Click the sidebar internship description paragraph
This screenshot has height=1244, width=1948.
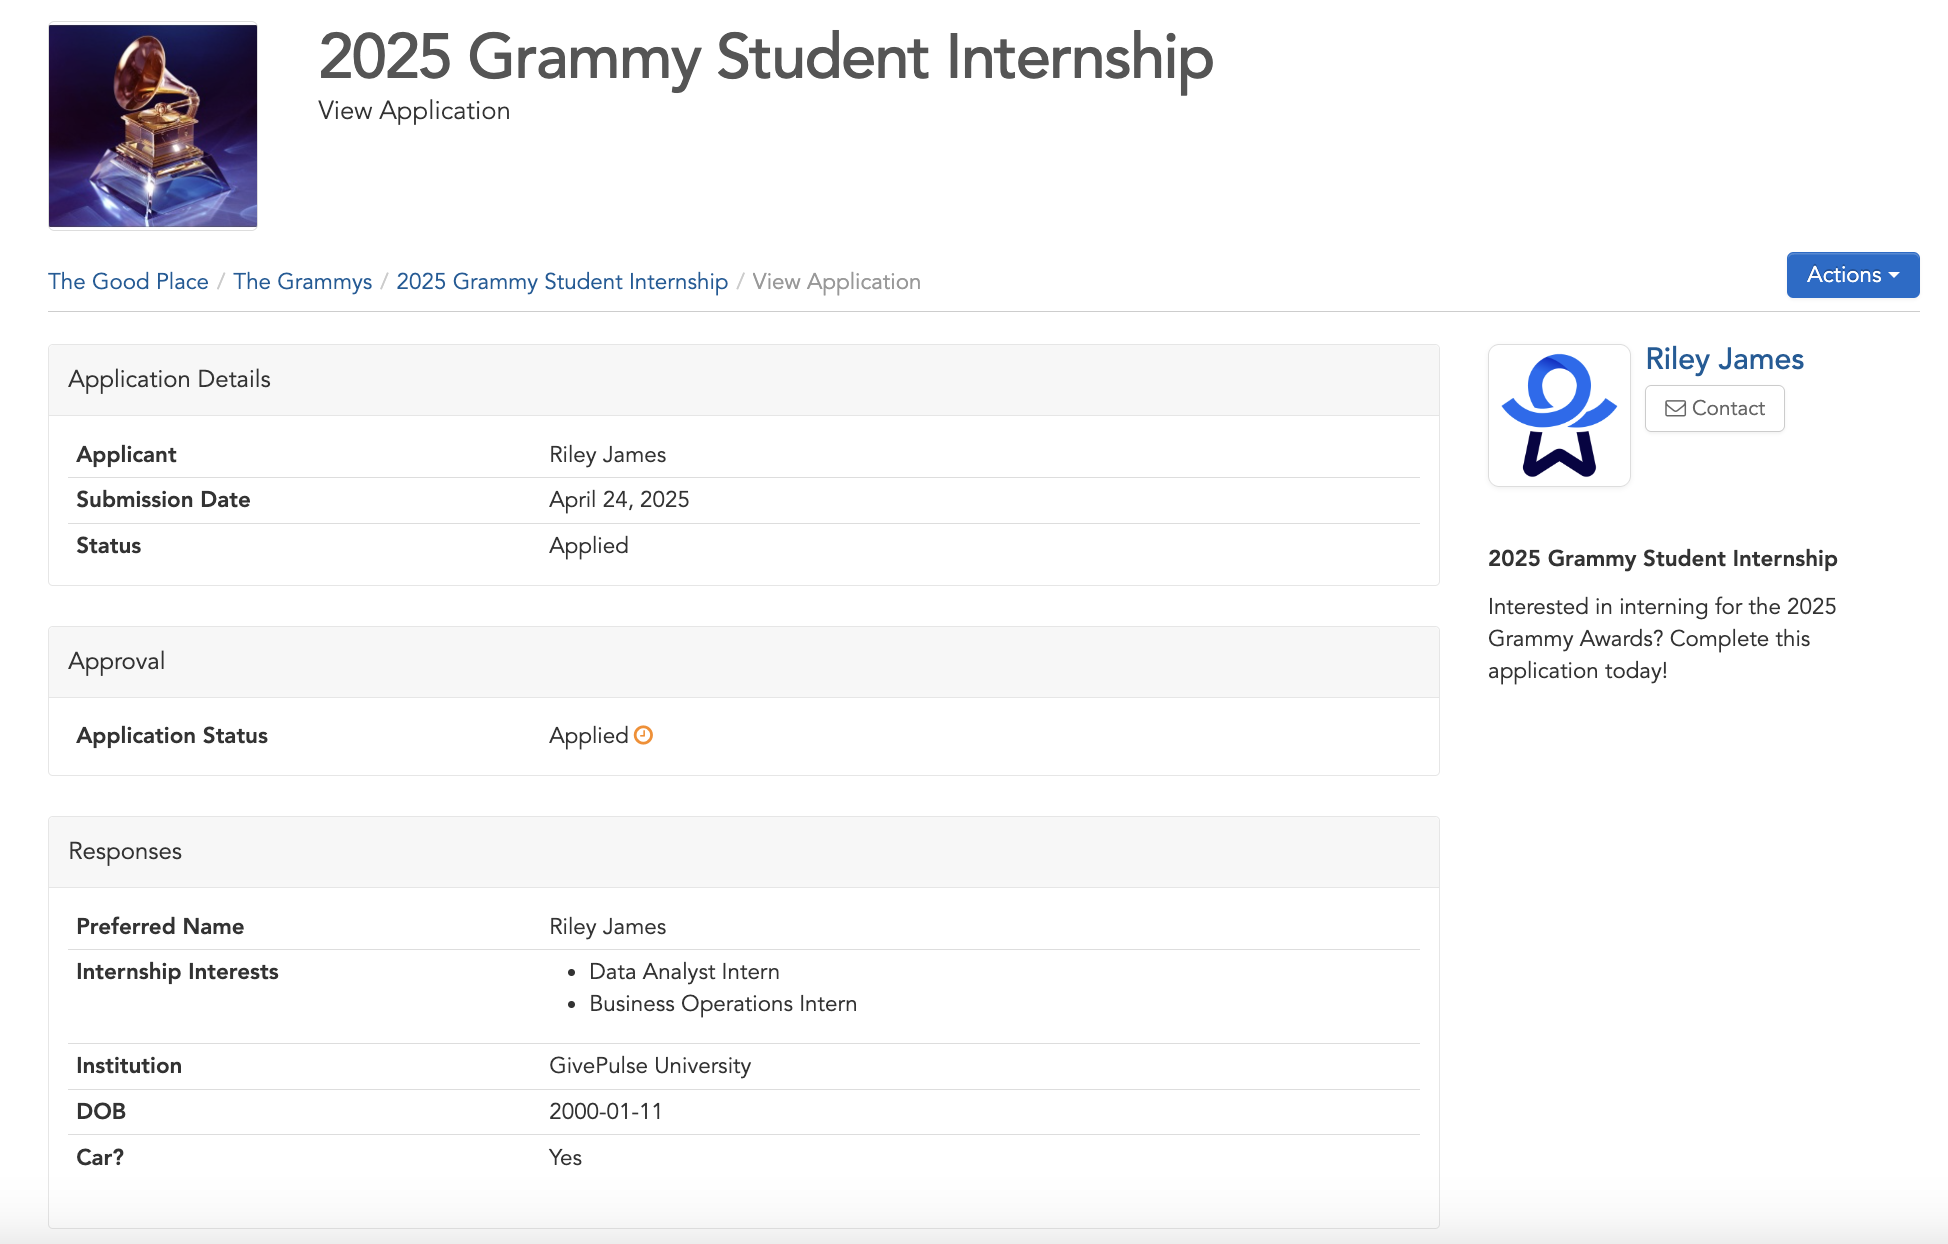pyautogui.click(x=1662, y=638)
